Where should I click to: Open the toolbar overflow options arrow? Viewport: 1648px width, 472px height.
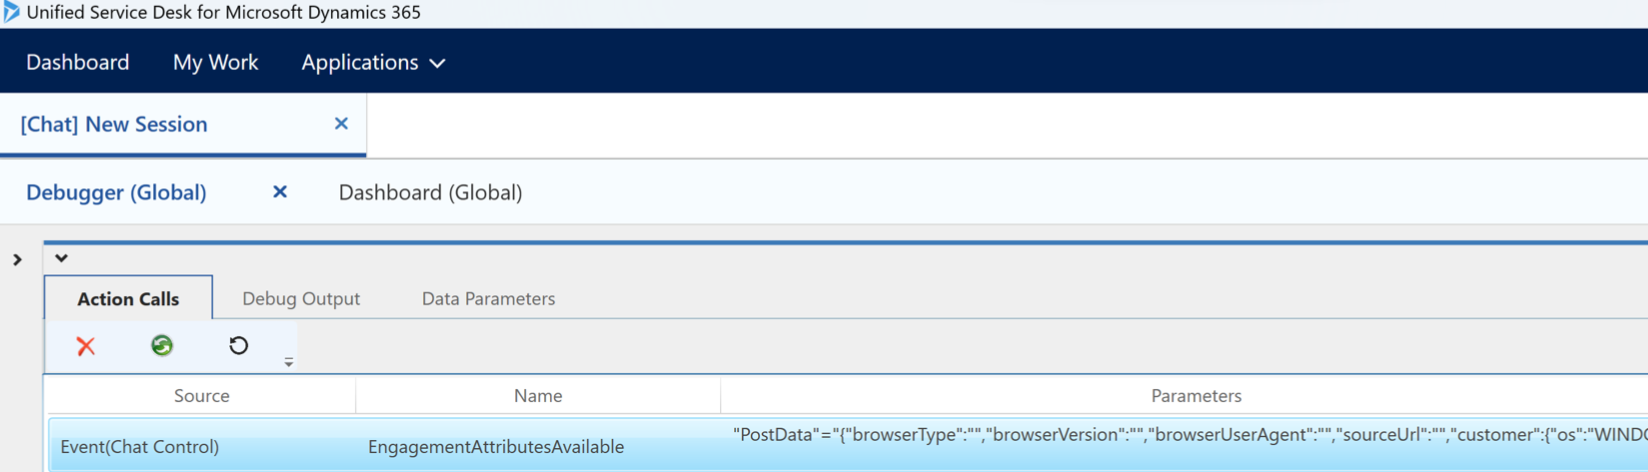[289, 362]
